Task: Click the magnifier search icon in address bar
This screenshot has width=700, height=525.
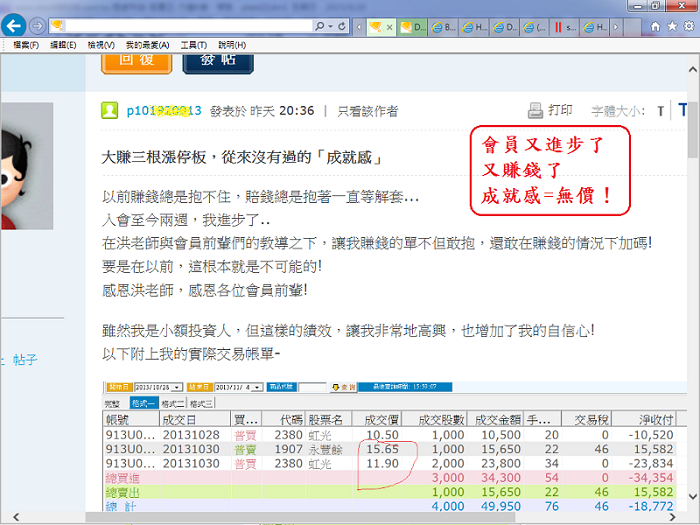Action: (319, 26)
